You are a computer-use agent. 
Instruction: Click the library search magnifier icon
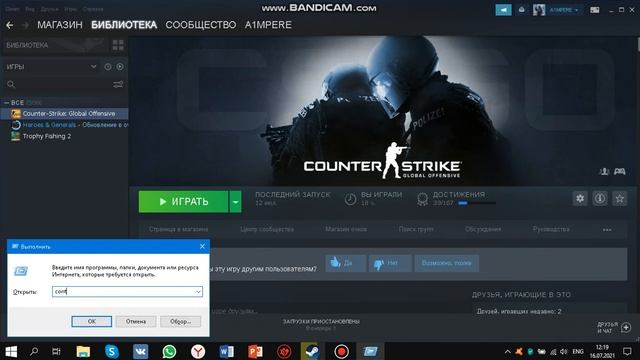point(11,84)
